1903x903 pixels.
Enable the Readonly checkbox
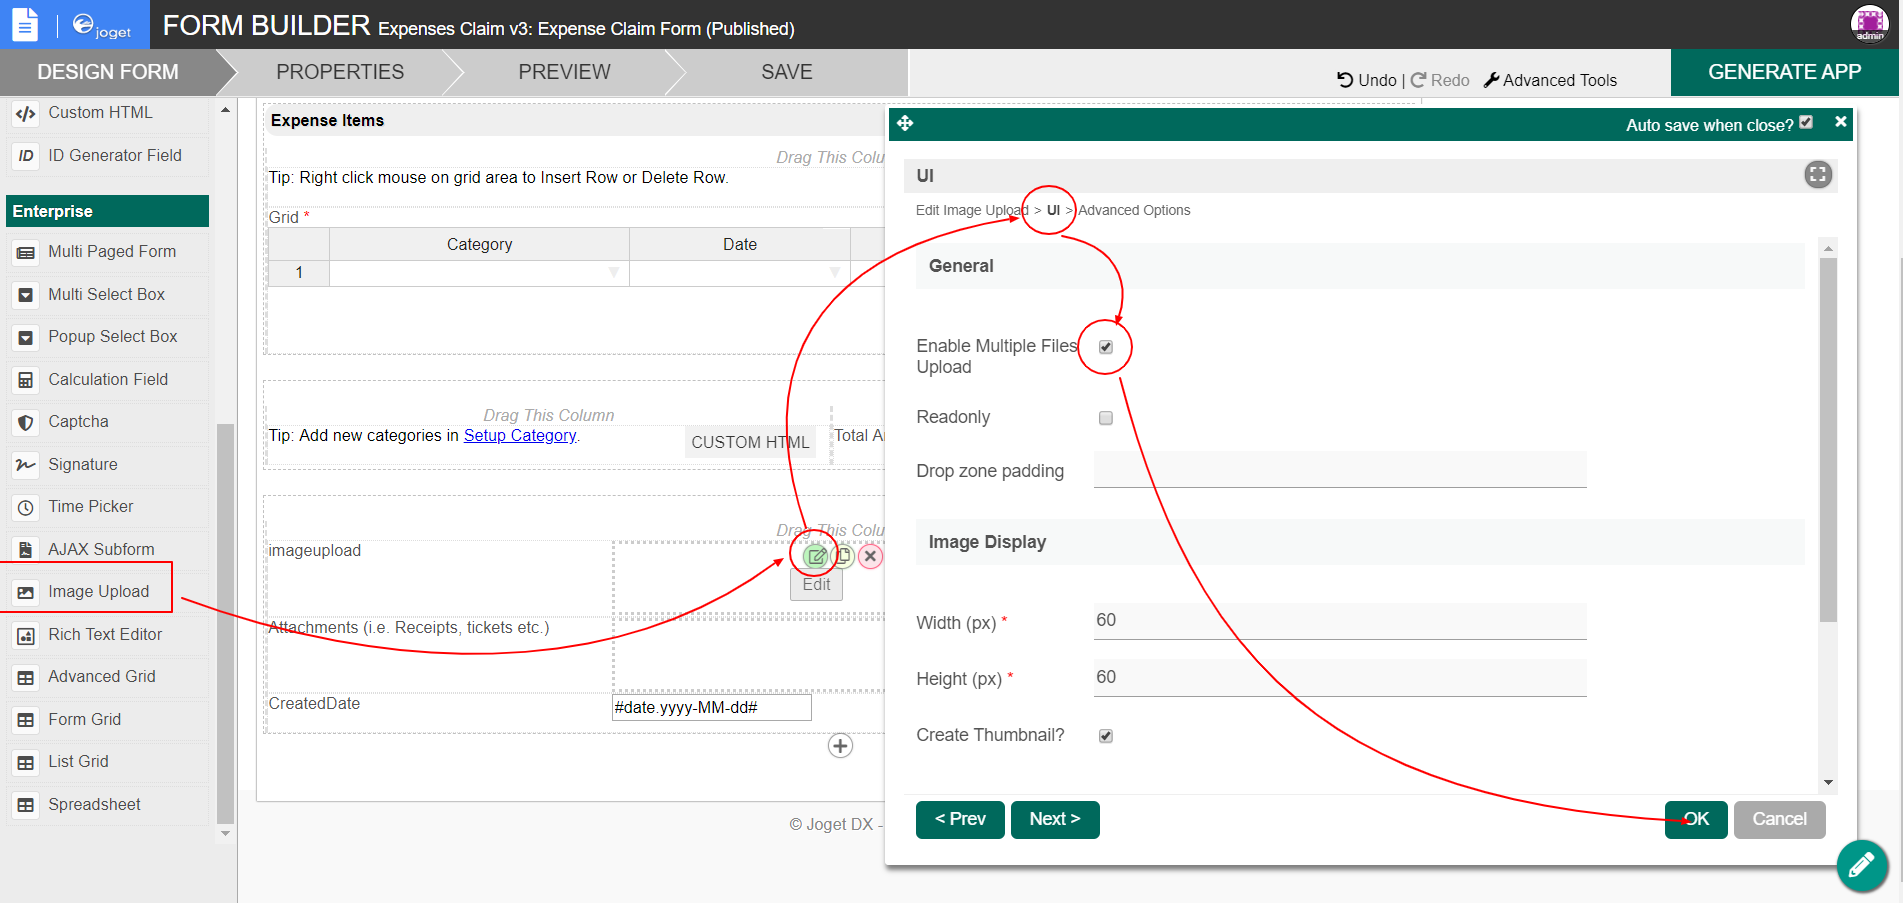tap(1105, 418)
